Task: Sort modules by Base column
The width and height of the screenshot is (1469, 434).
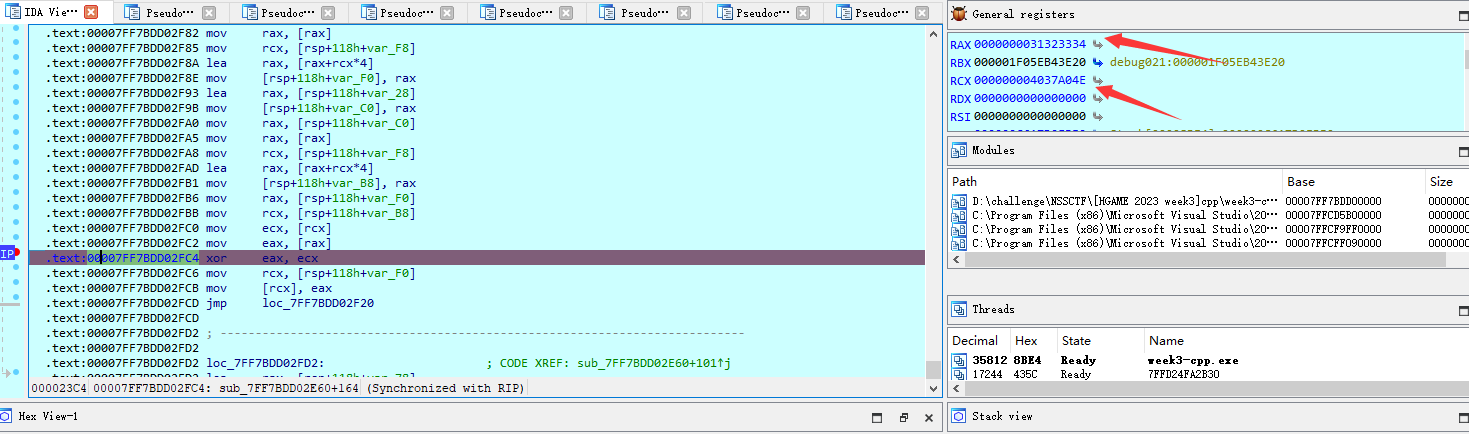Action: [1354, 182]
